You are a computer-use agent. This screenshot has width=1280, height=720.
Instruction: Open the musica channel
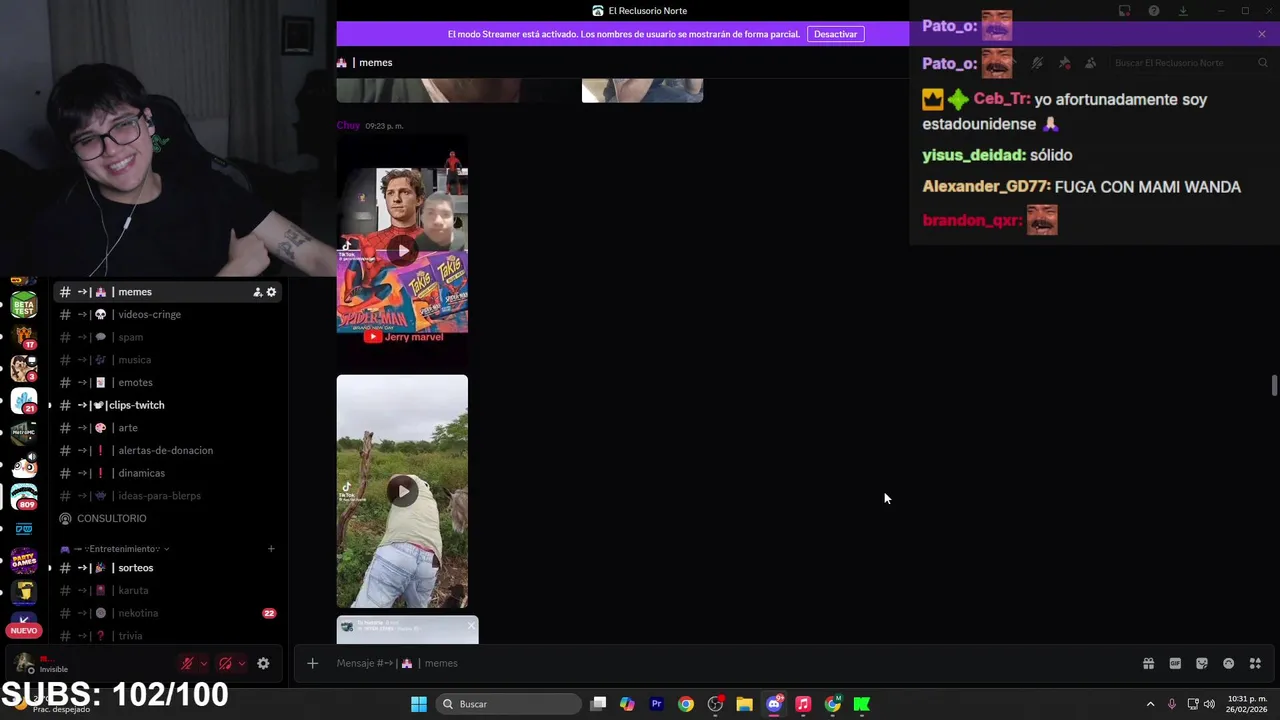(x=169, y=360)
